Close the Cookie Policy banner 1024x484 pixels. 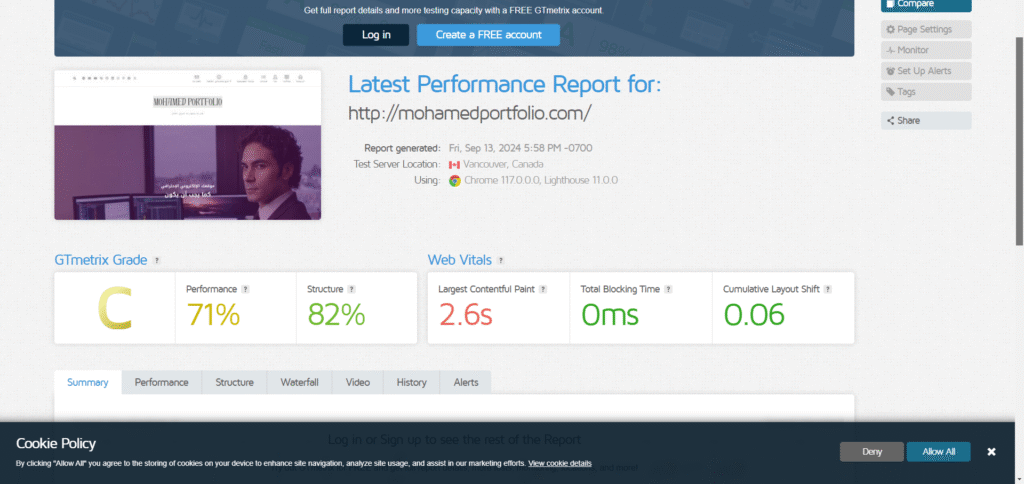(x=991, y=451)
